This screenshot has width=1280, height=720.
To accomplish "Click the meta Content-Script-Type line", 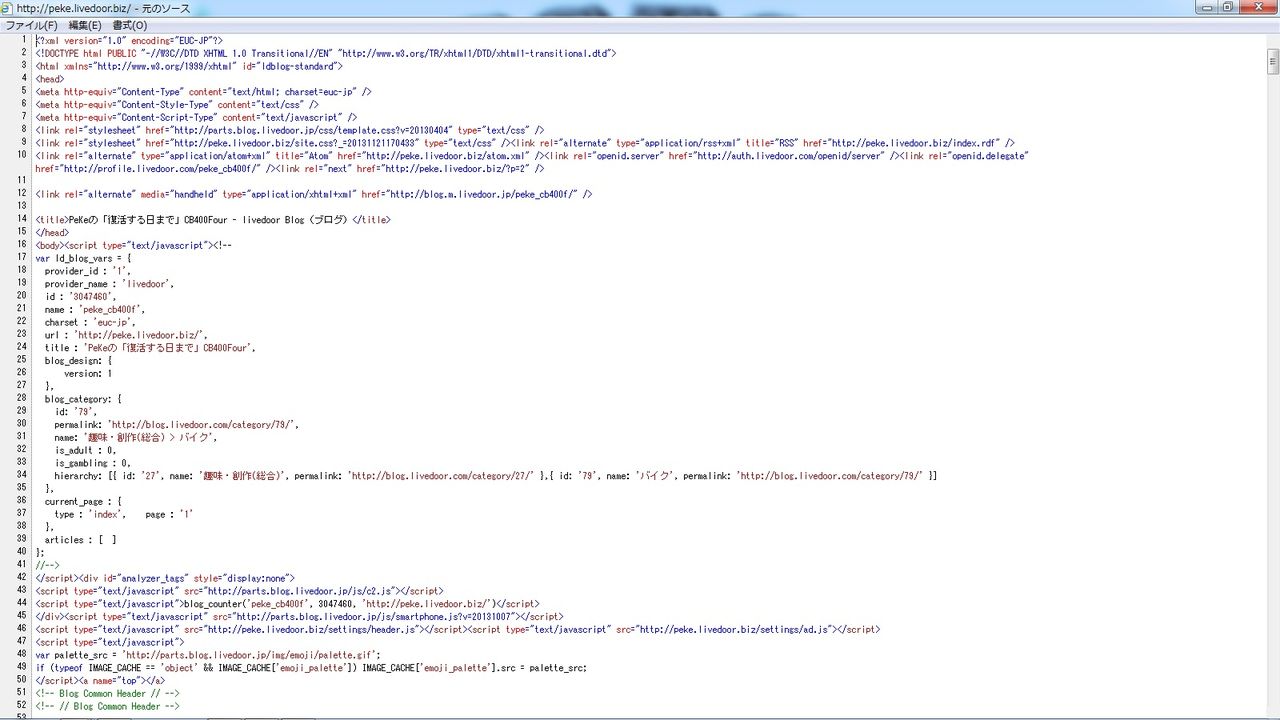I will pos(196,117).
